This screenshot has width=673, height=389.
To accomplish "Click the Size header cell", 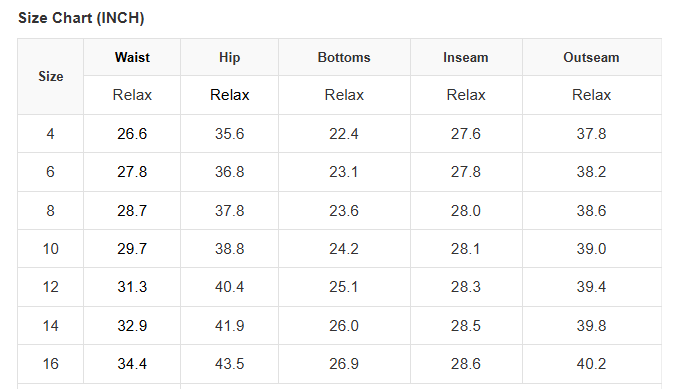I will 51,76.
